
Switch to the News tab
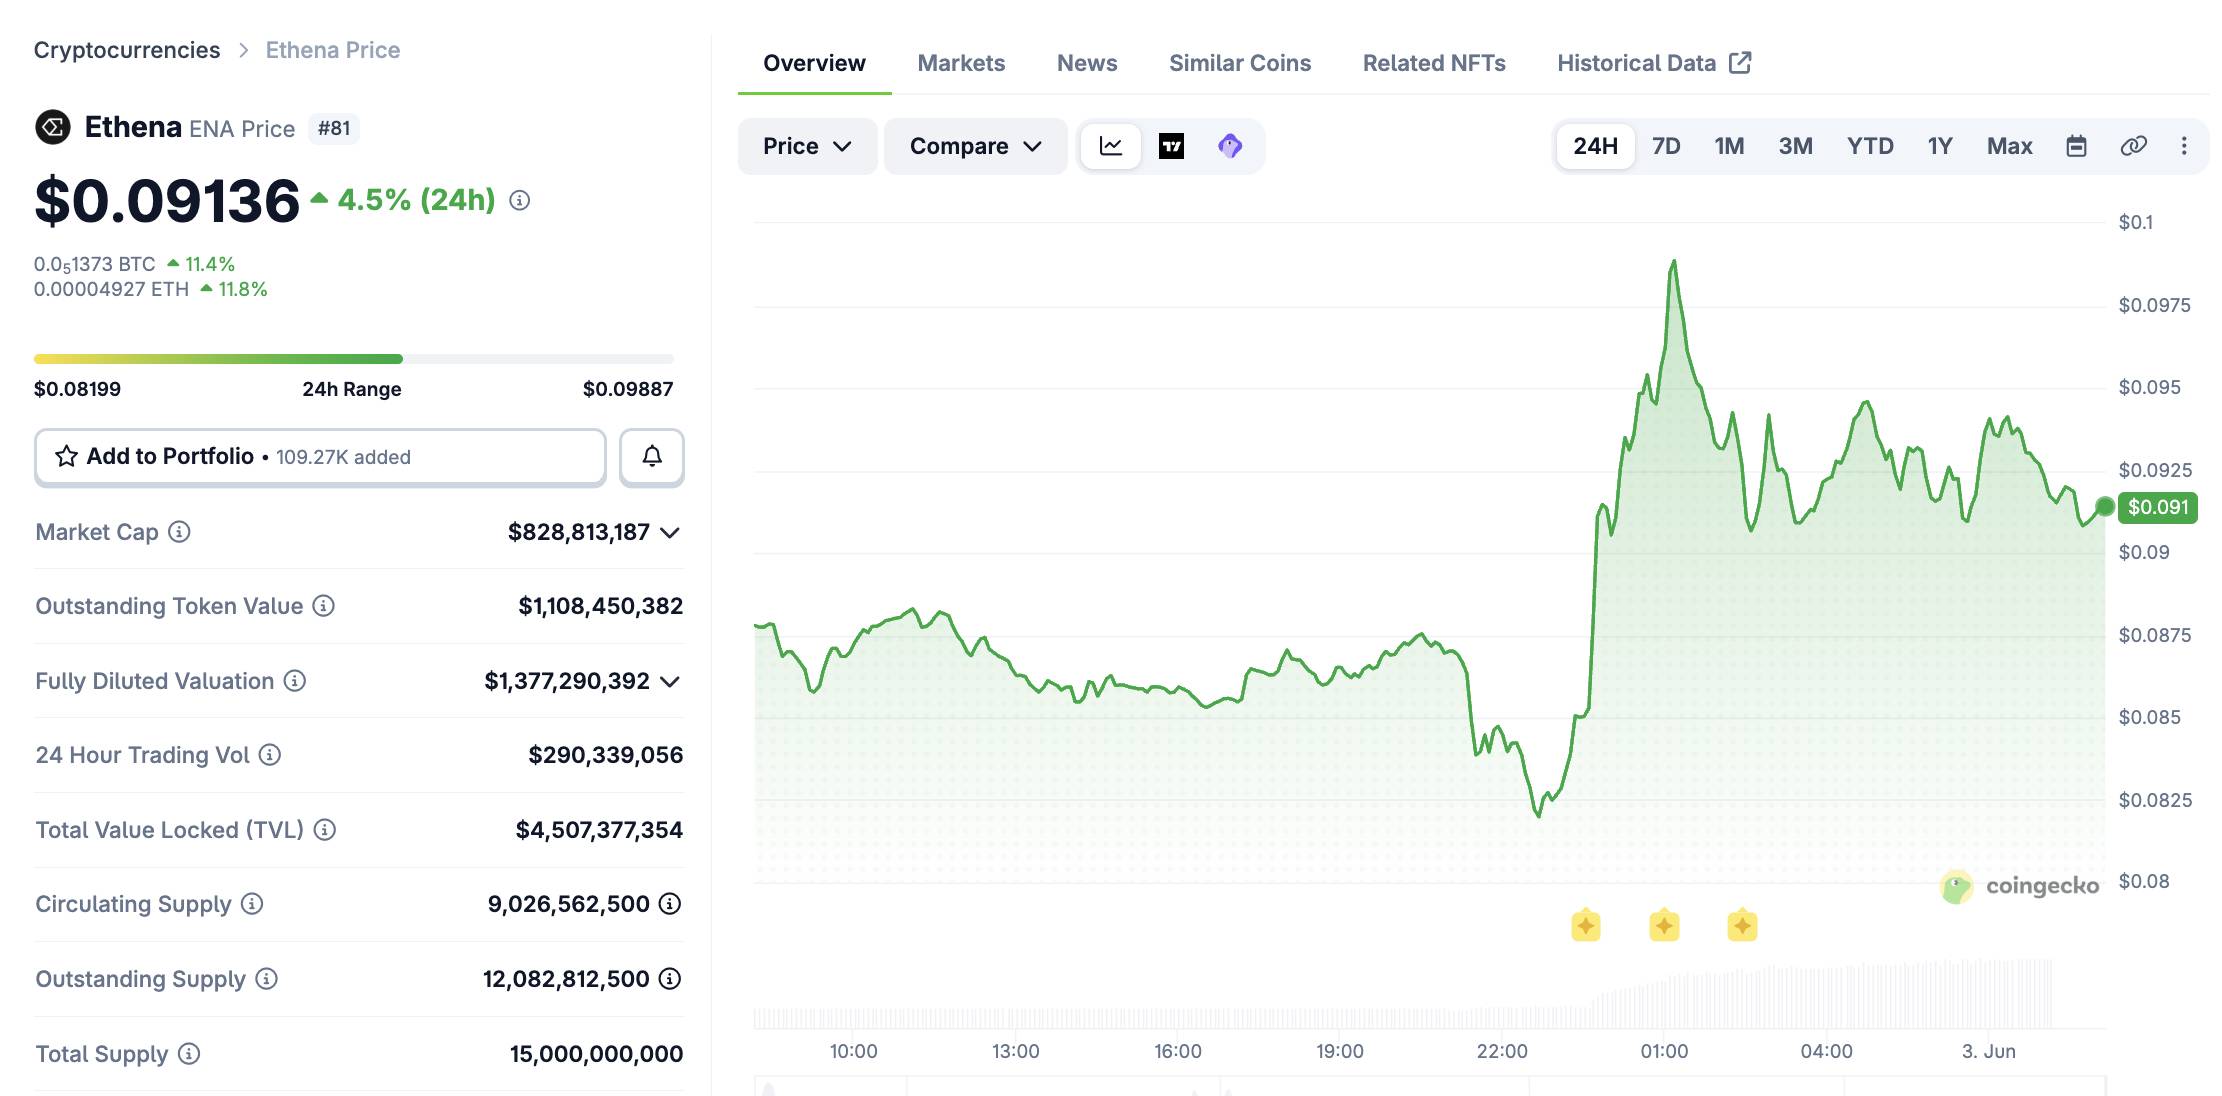[1087, 63]
